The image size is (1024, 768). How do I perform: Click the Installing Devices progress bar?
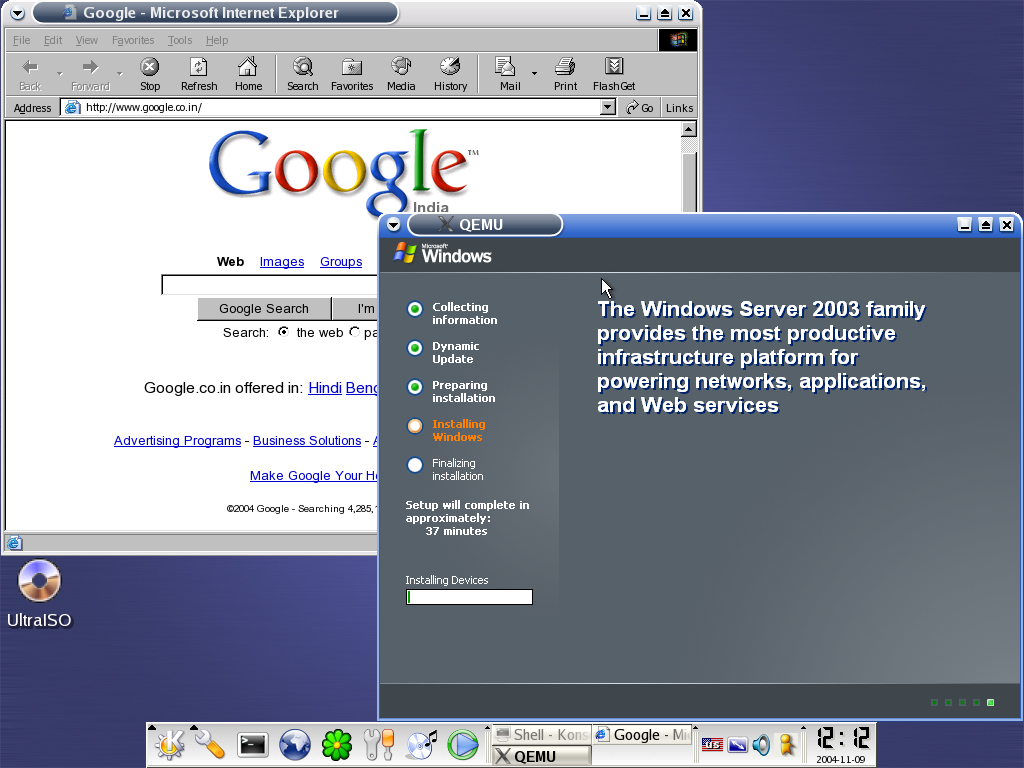[469, 597]
